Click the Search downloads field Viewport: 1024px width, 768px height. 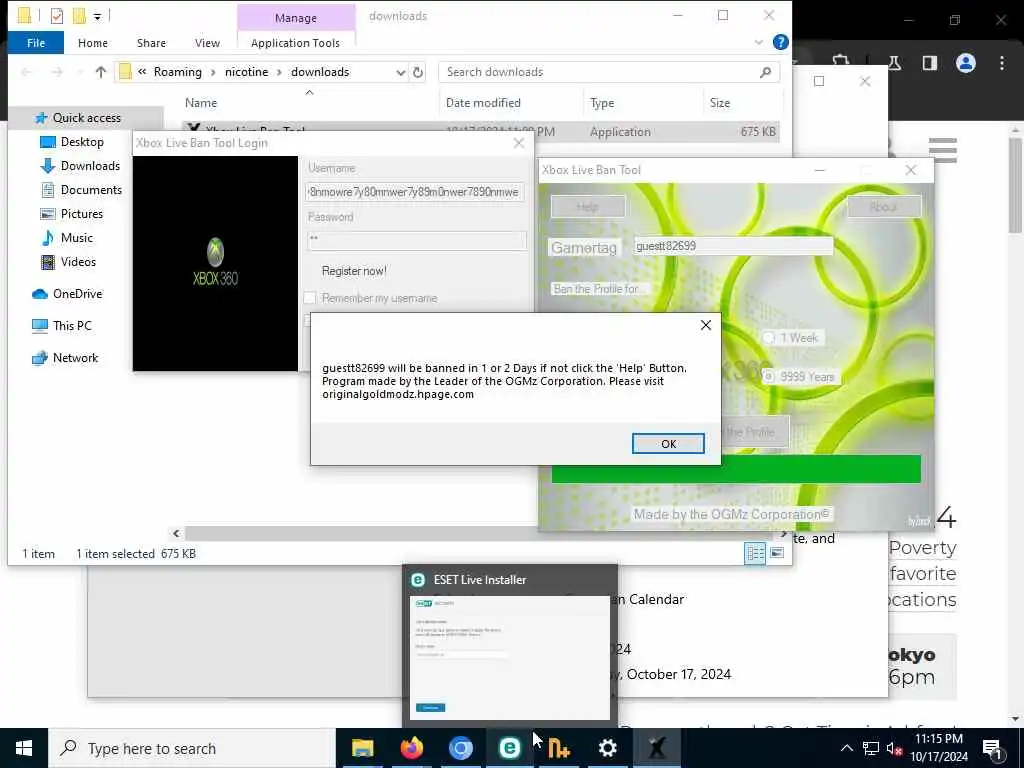pos(600,72)
